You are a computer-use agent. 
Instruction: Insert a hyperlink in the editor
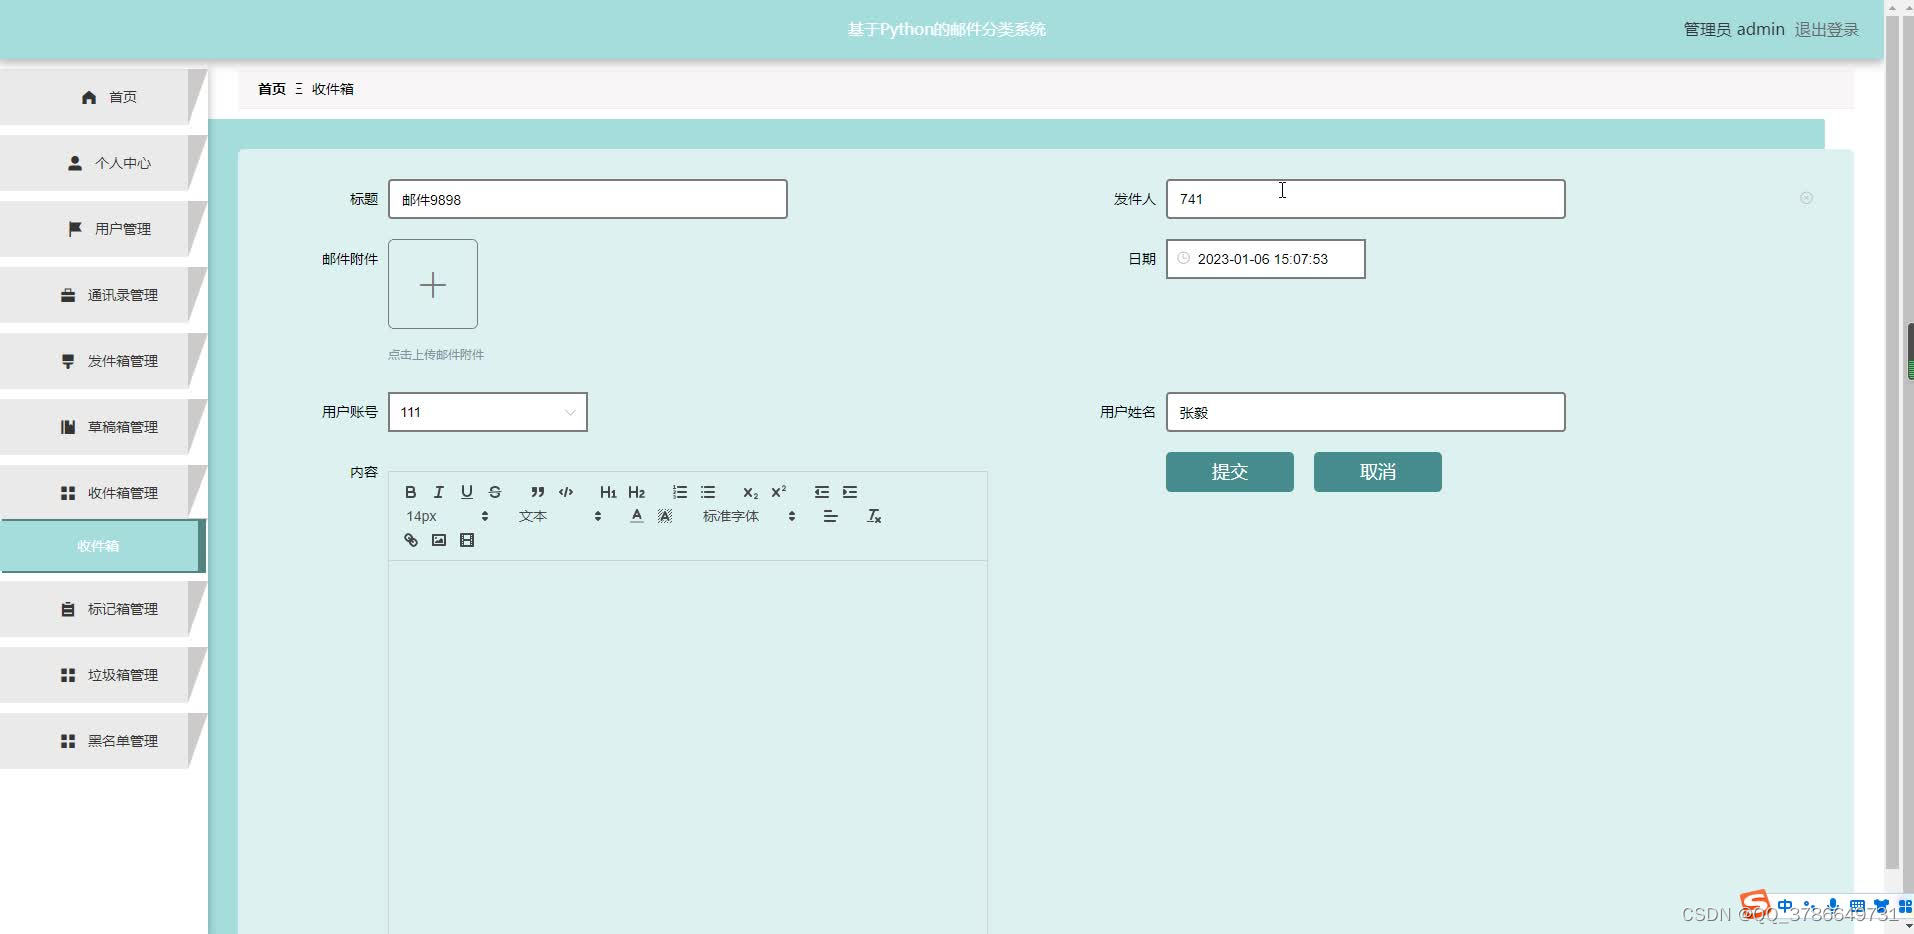click(x=410, y=540)
